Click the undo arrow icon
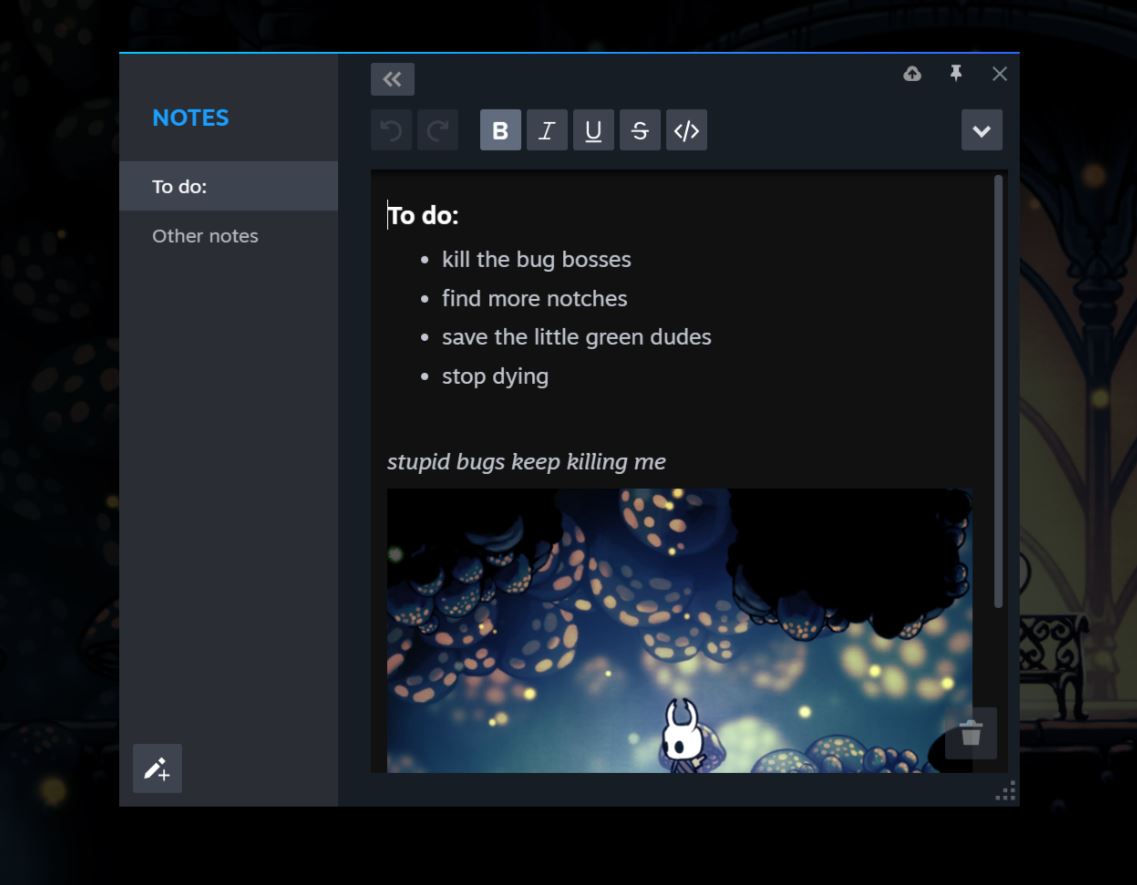1137x885 pixels. [390, 130]
